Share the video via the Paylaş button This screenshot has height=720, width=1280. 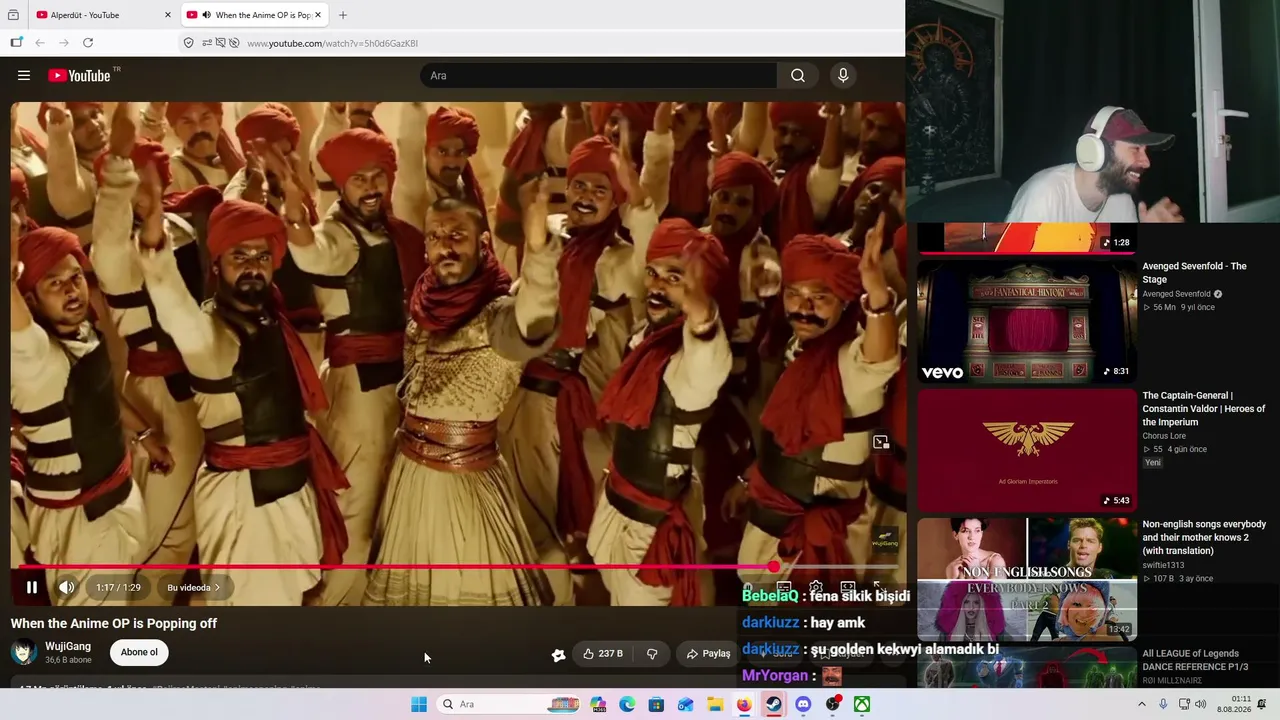pyautogui.click(x=708, y=654)
